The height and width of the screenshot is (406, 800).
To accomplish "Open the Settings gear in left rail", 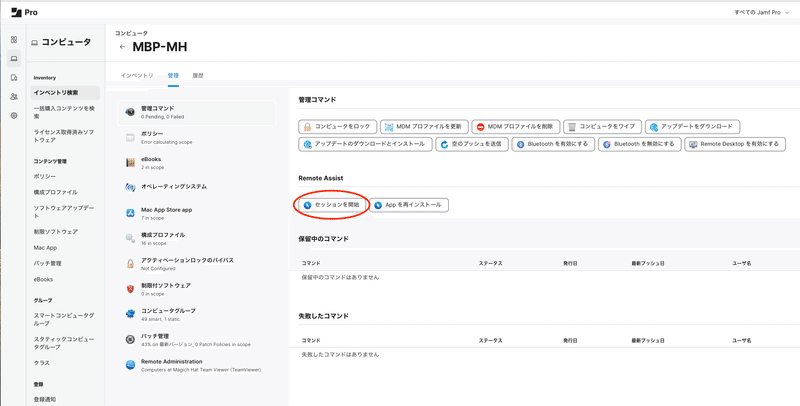I will [14, 116].
